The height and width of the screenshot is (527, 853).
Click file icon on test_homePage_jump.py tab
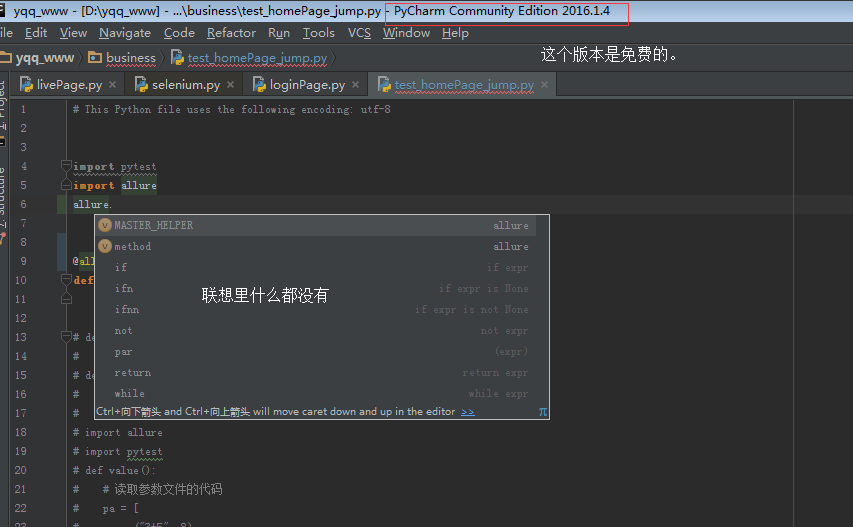click(x=384, y=84)
